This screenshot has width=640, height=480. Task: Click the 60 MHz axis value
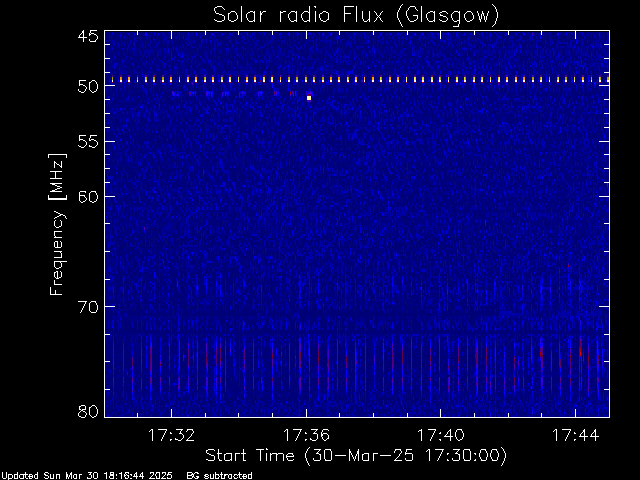(88, 197)
